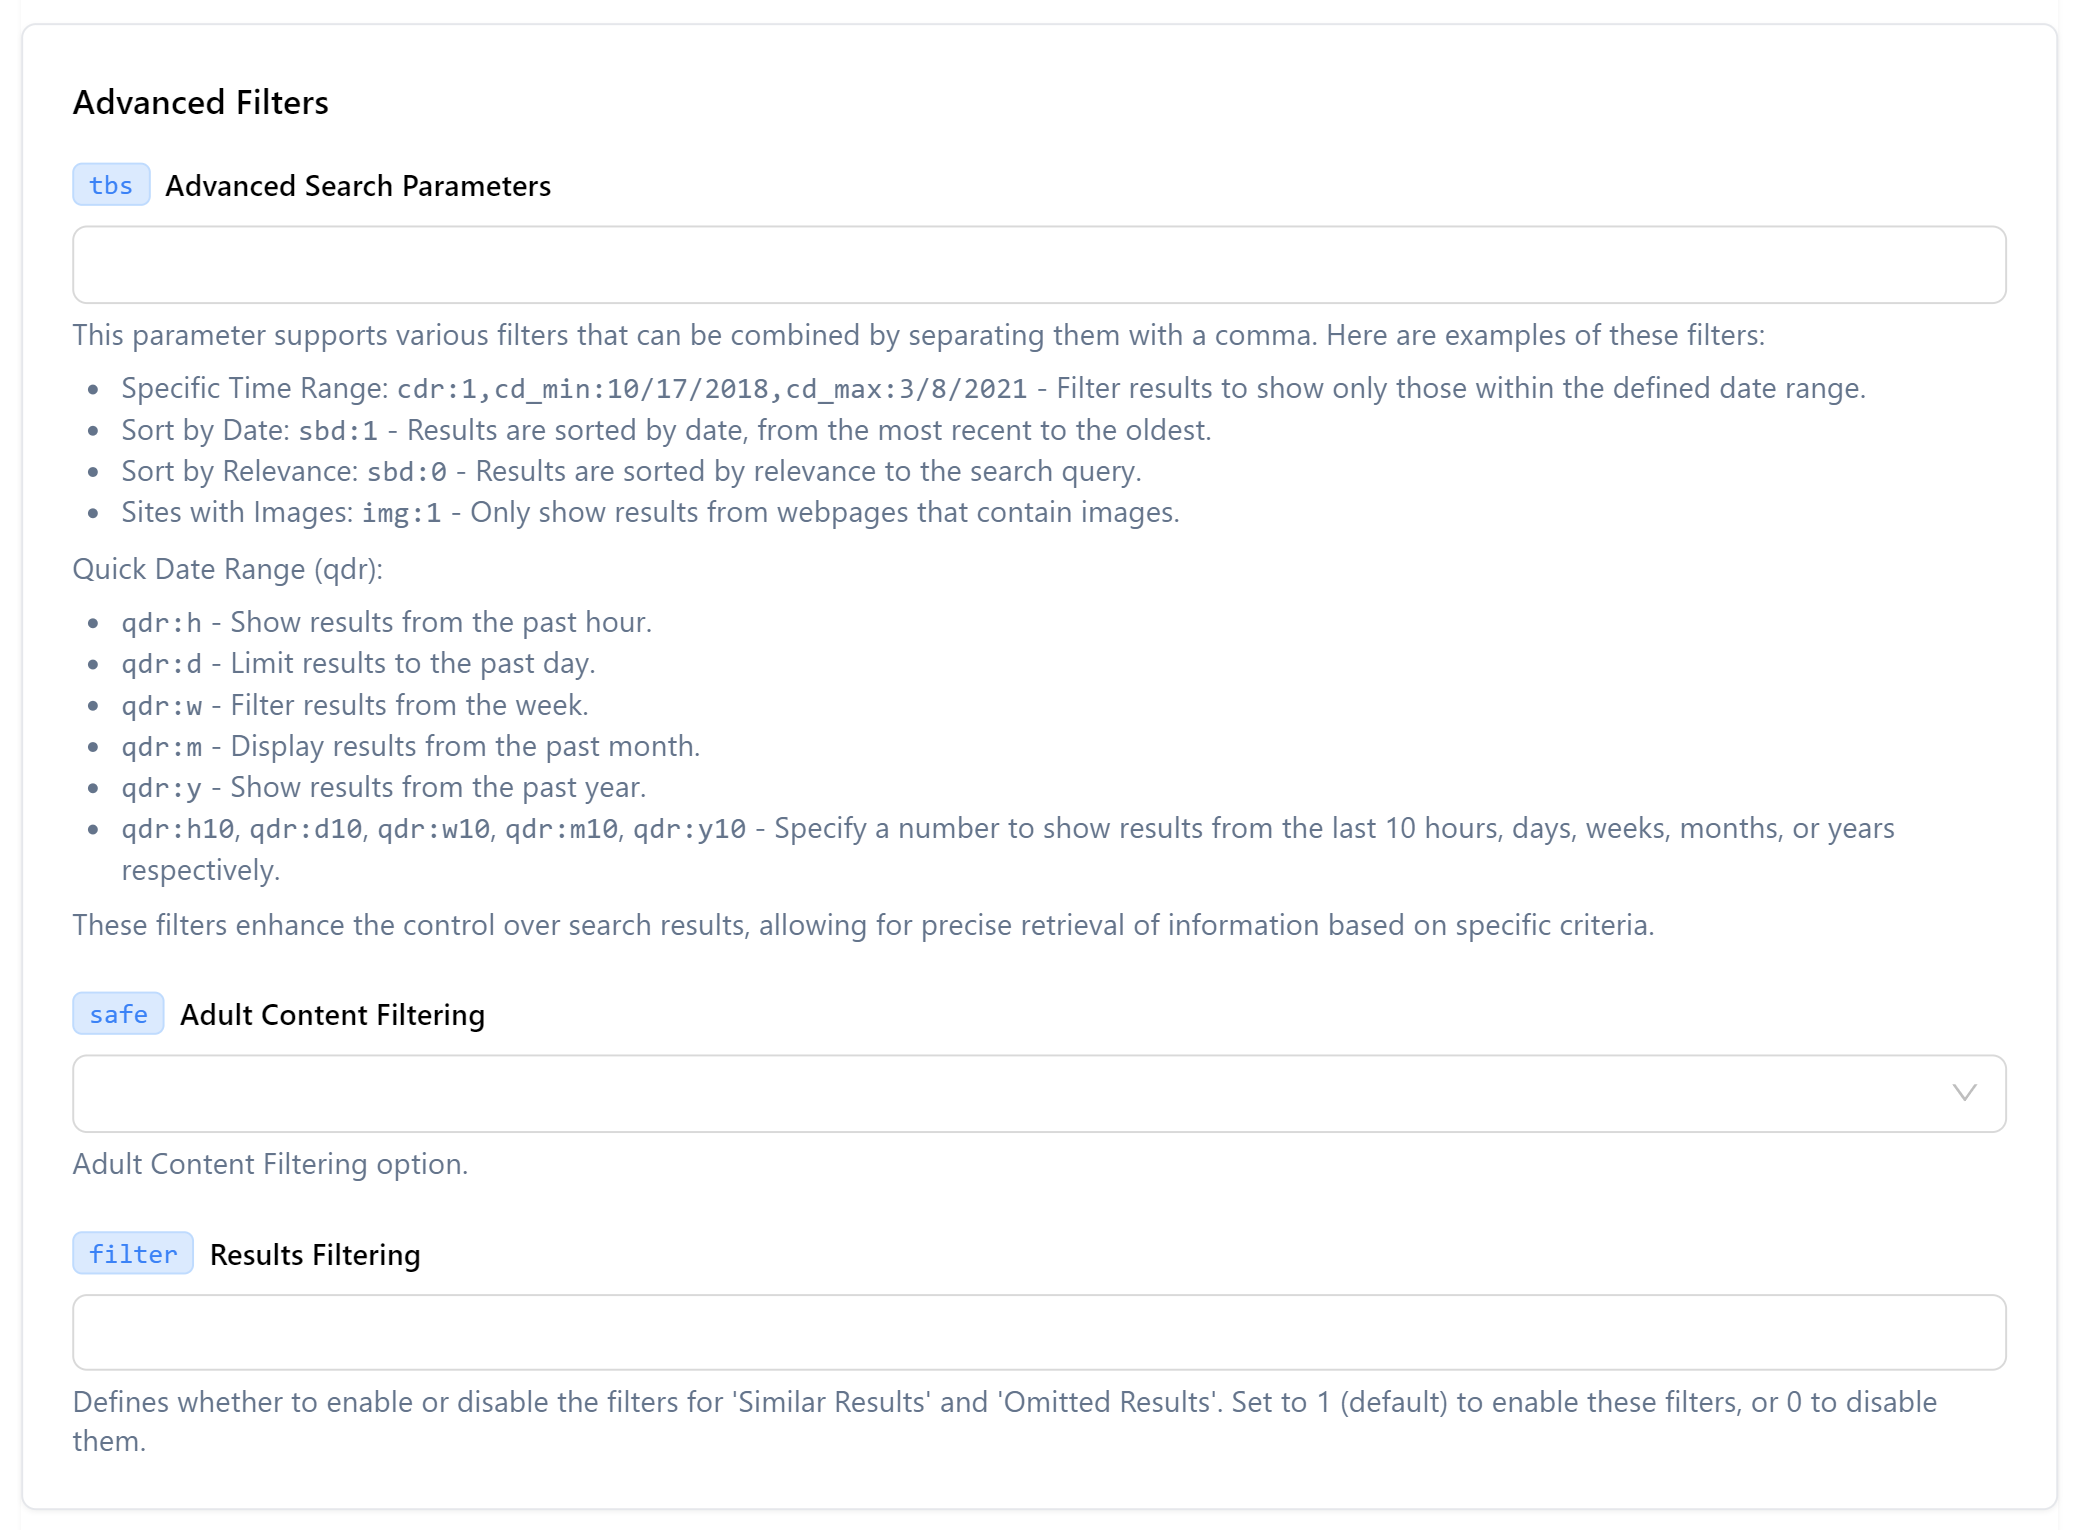The height and width of the screenshot is (1530, 2077).
Task: Click the Results Filtering label
Action: click(x=313, y=1254)
